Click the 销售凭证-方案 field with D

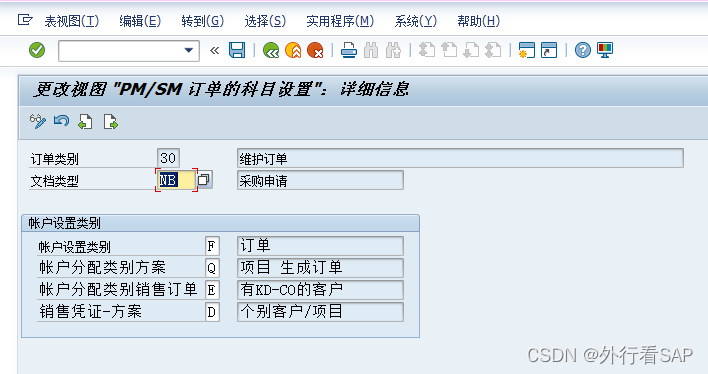tap(212, 312)
